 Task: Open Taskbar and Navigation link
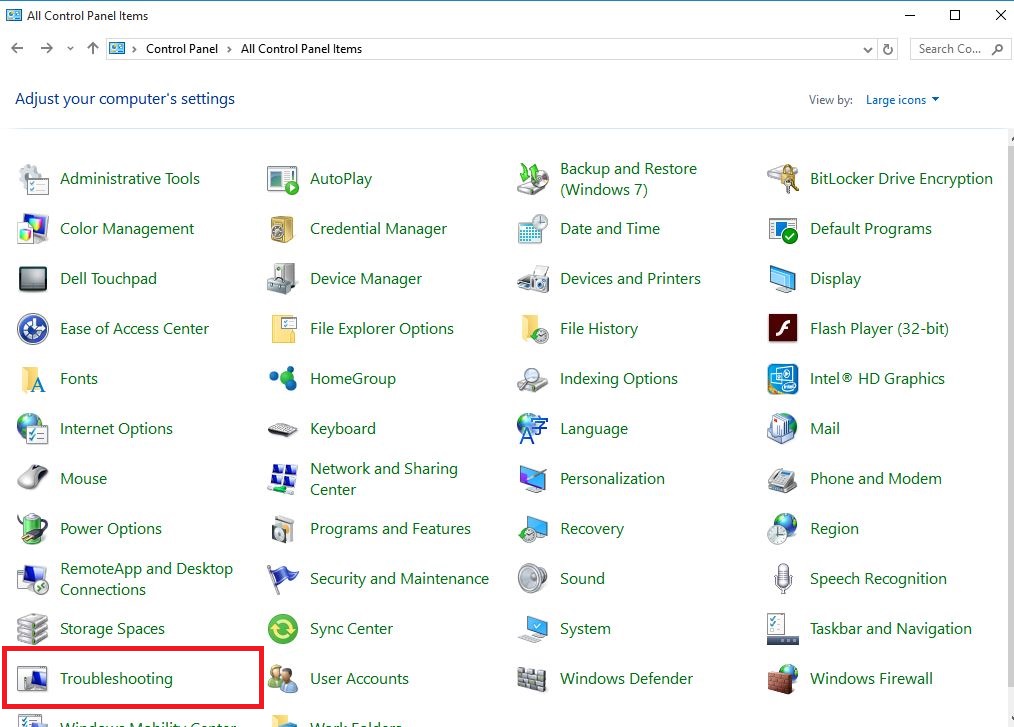point(890,629)
